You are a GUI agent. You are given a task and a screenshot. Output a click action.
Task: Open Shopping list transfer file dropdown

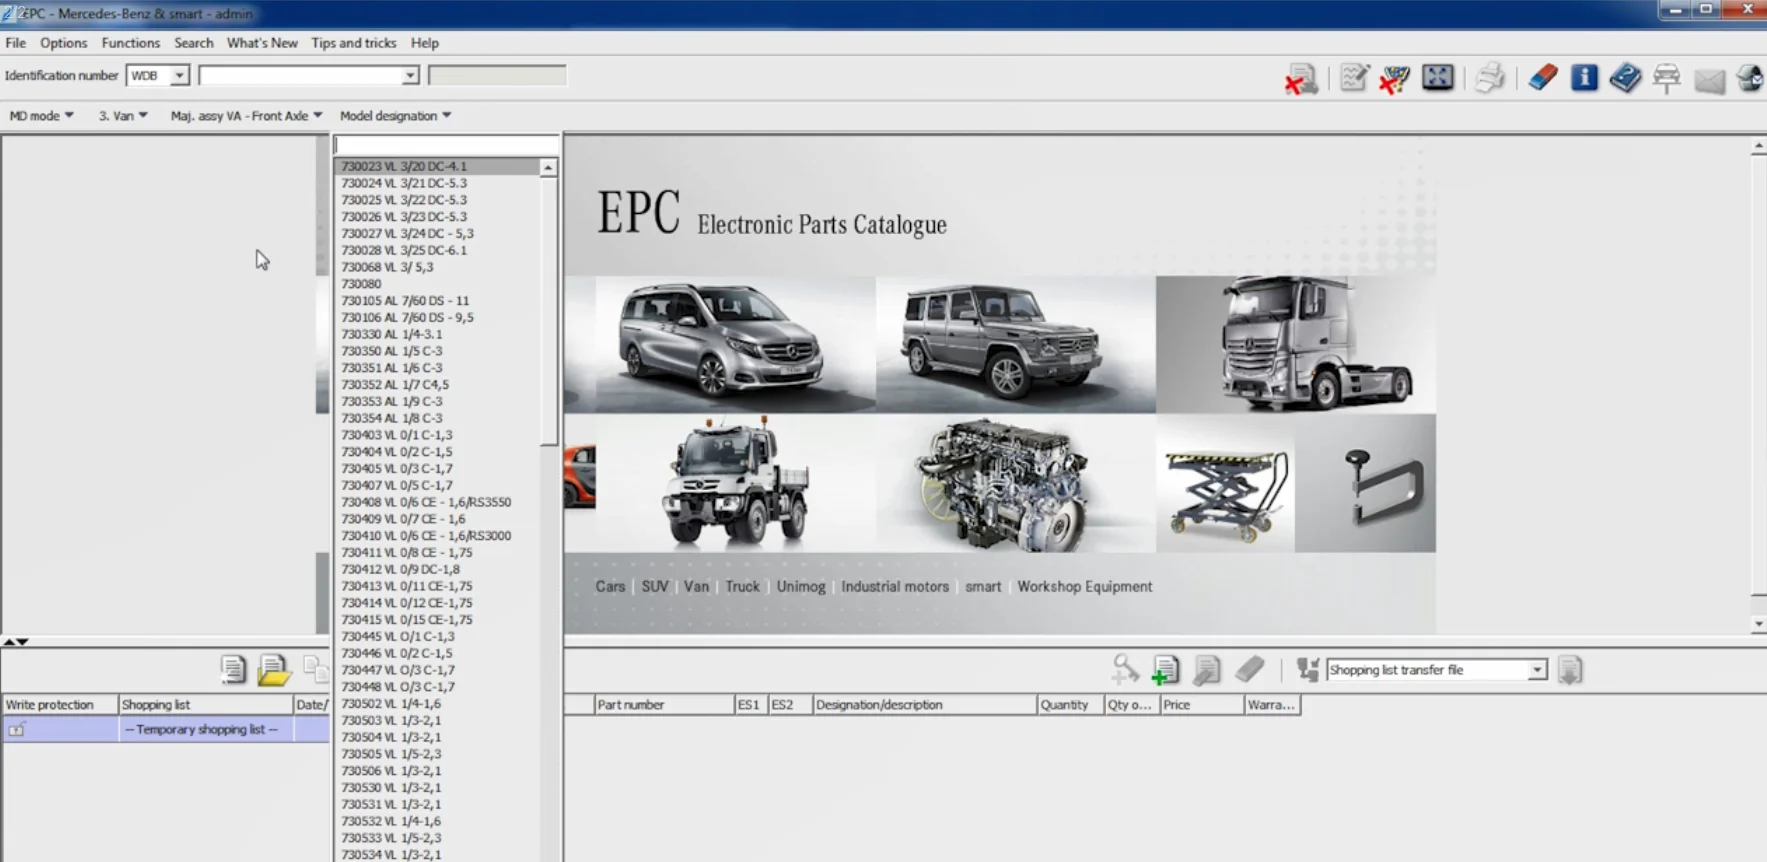point(1537,670)
